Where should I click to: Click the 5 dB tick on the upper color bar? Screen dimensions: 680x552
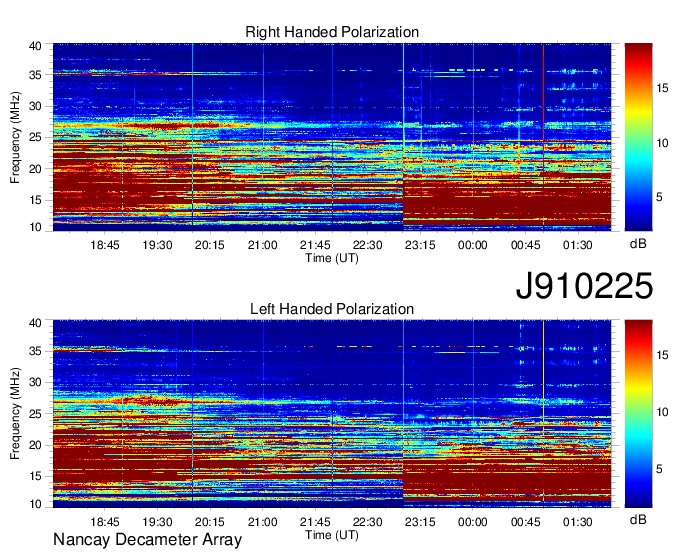pos(659,197)
